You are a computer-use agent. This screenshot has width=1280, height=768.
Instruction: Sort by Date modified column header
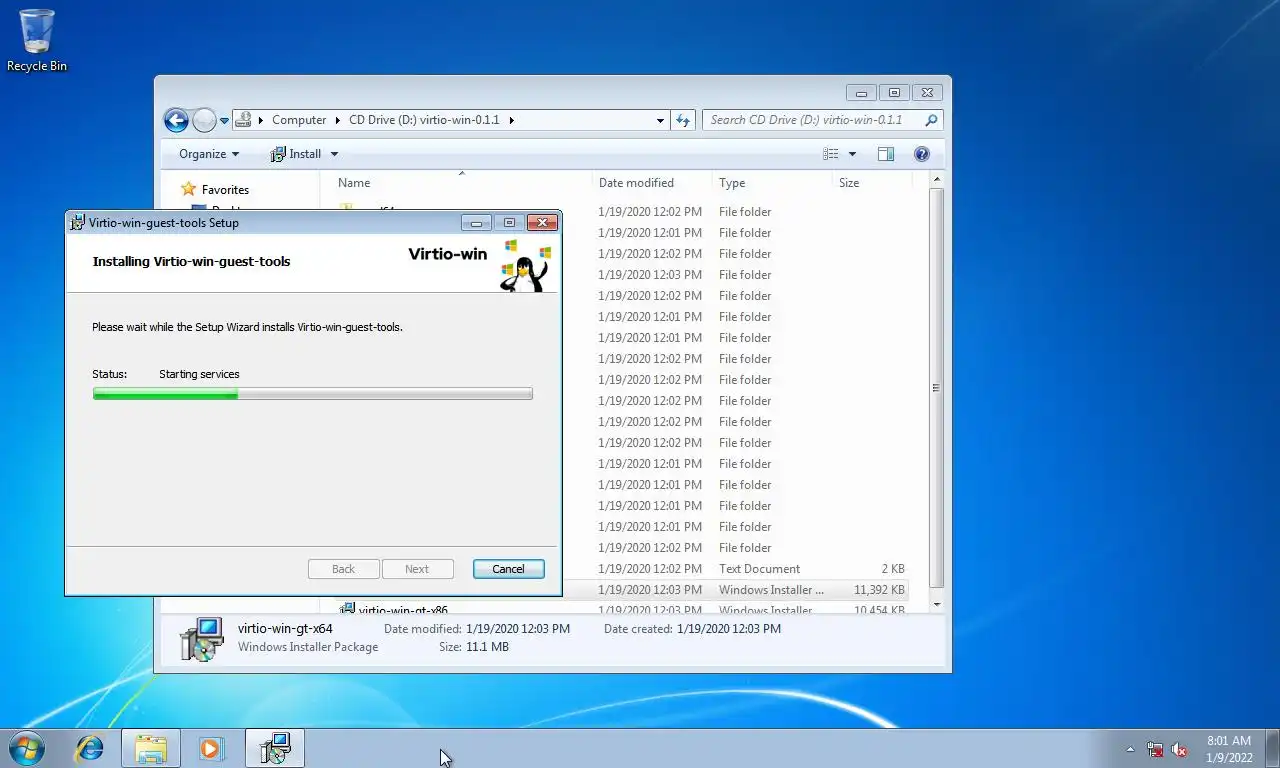pos(652,183)
